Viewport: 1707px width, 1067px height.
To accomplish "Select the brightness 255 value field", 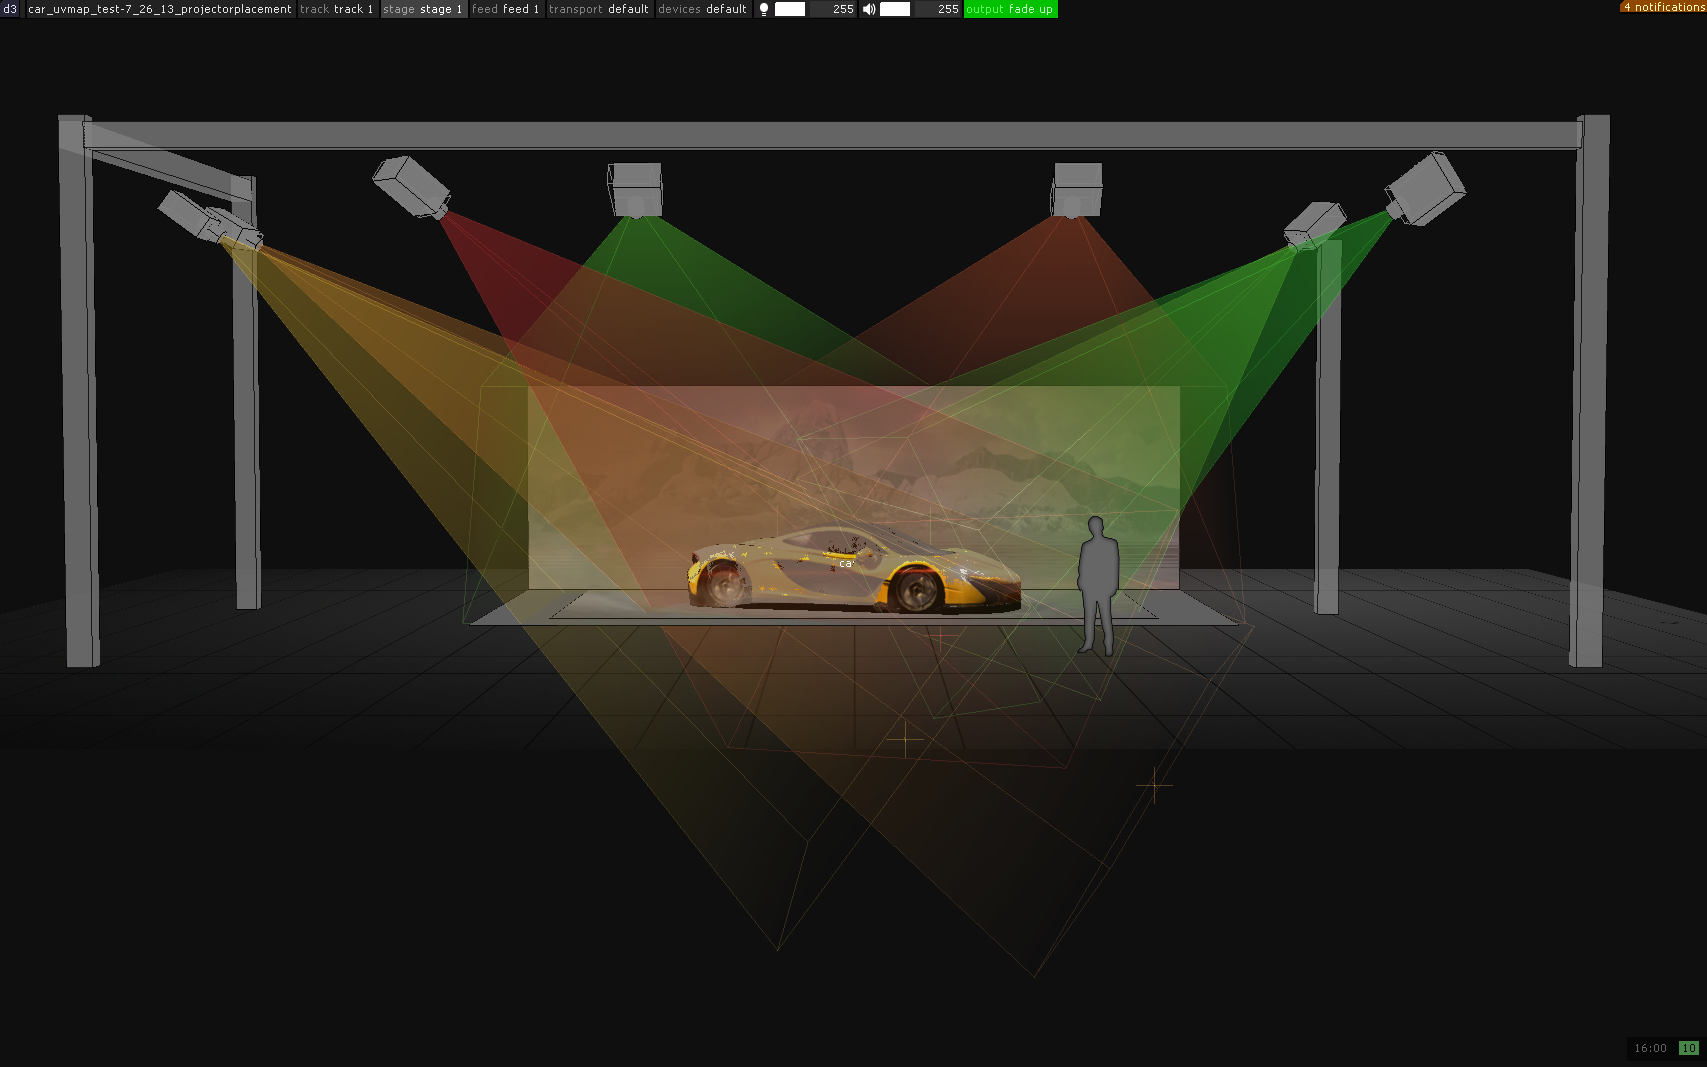I will coord(833,9).
